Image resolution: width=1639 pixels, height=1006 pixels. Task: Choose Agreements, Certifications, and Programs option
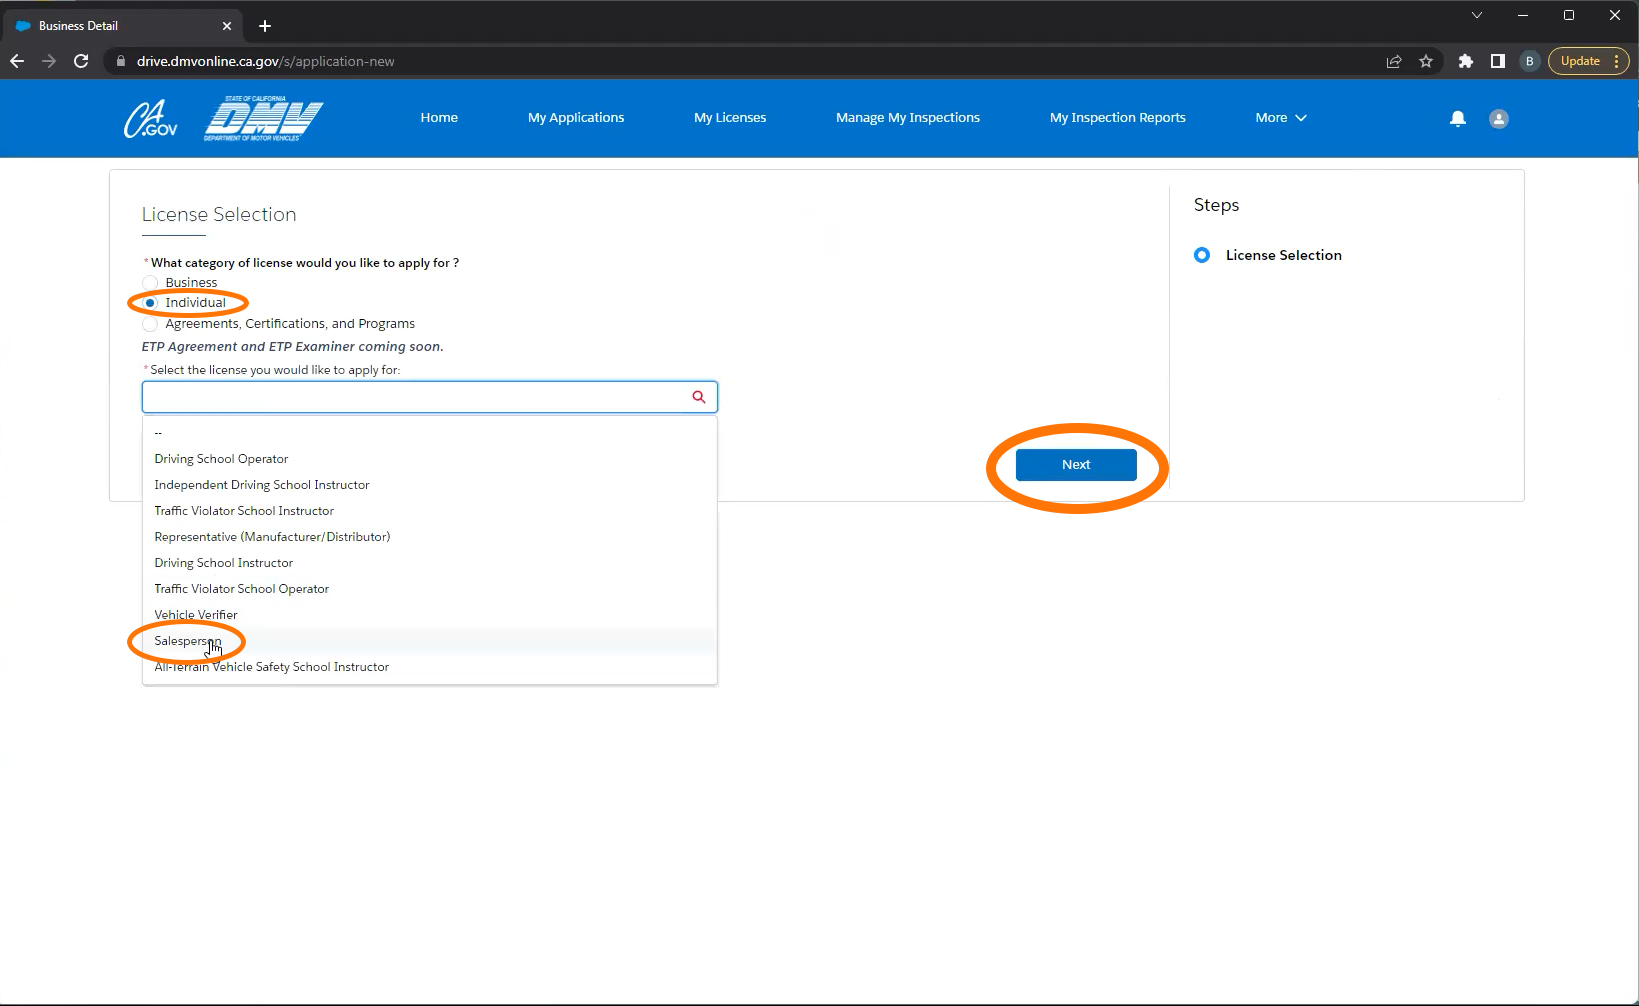pyautogui.click(x=150, y=324)
